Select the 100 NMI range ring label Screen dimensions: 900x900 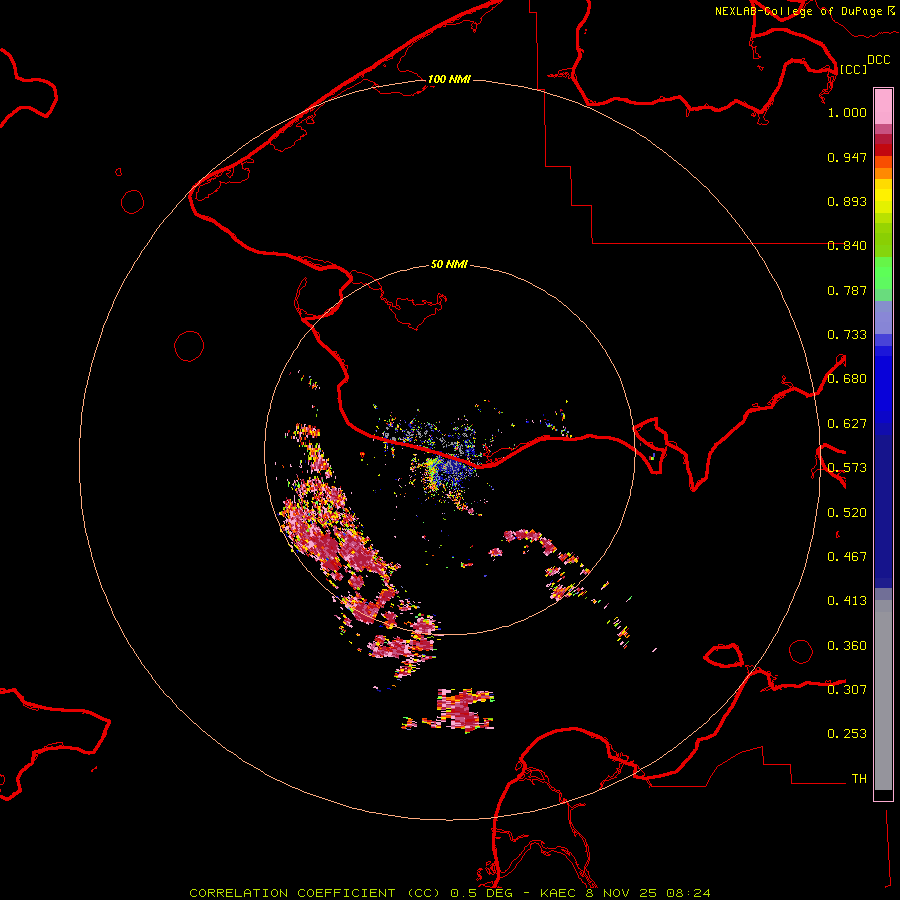(449, 79)
